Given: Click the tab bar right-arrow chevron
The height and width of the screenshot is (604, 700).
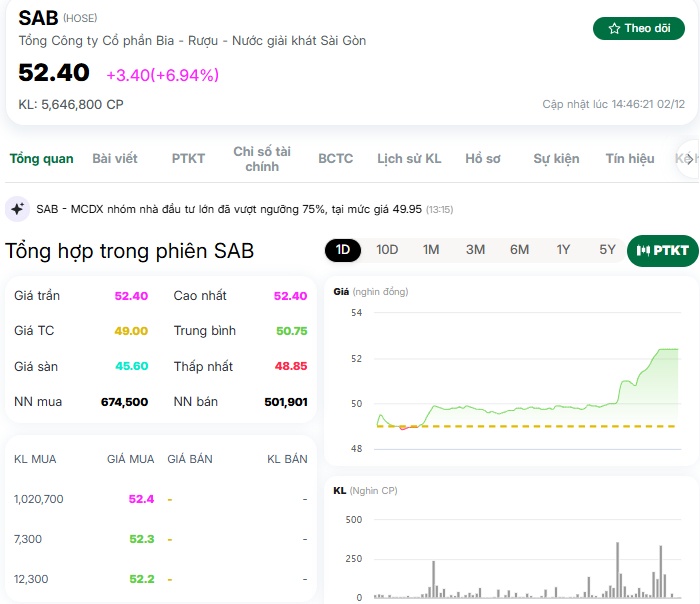Looking at the screenshot, I should [x=690, y=159].
